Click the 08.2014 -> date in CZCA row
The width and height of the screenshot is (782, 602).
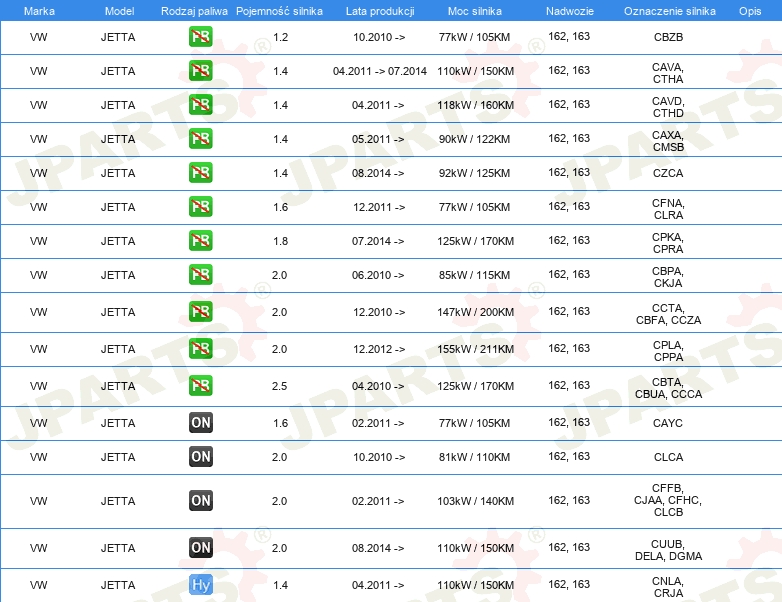(x=378, y=173)
